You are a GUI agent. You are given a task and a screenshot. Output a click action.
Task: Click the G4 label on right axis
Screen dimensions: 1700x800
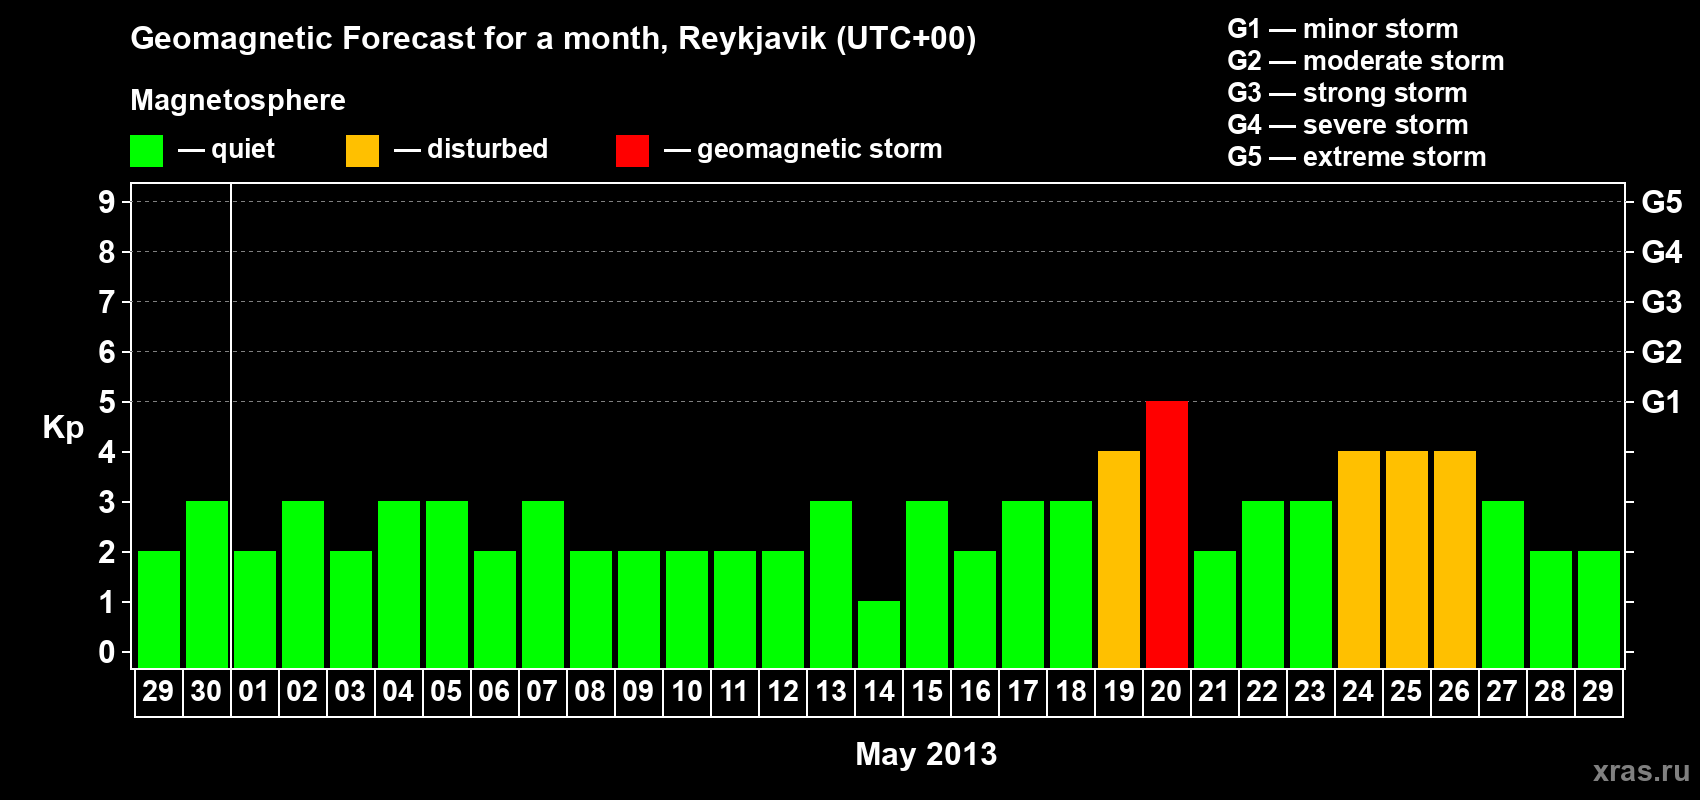[x=1661, y=252]
